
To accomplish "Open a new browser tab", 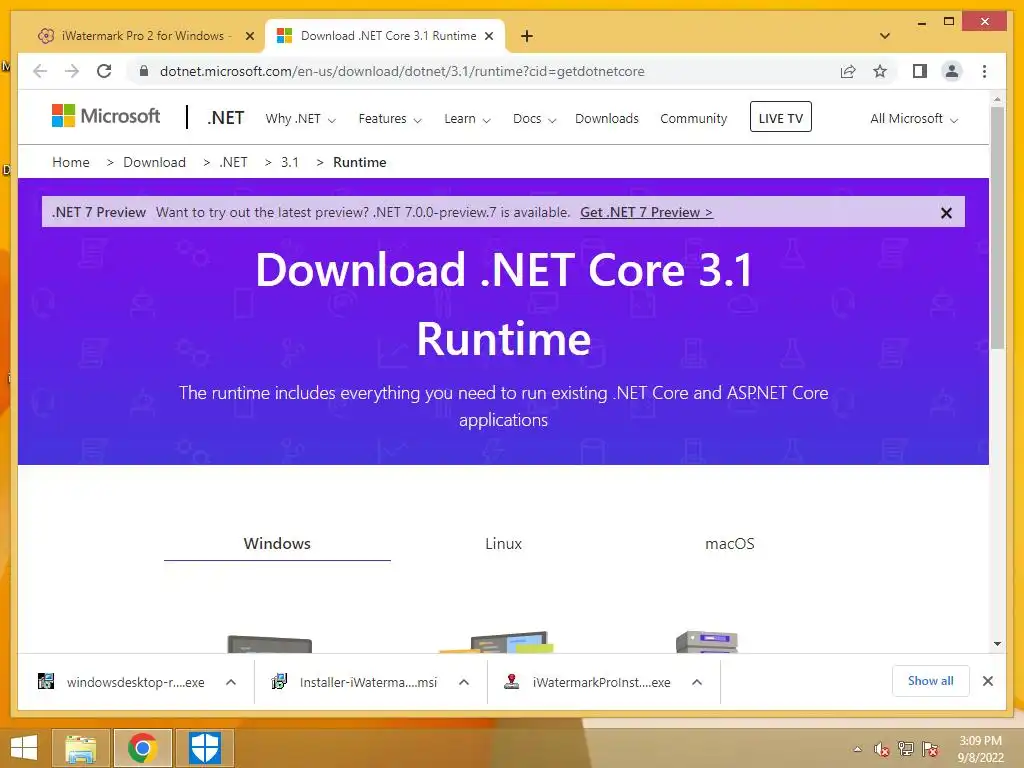I will [x=527, y=36].
